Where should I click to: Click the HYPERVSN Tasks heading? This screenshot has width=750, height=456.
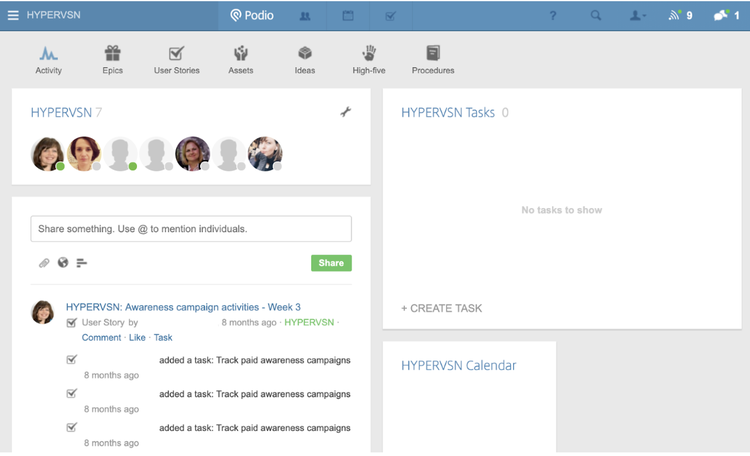pos(448,112)
